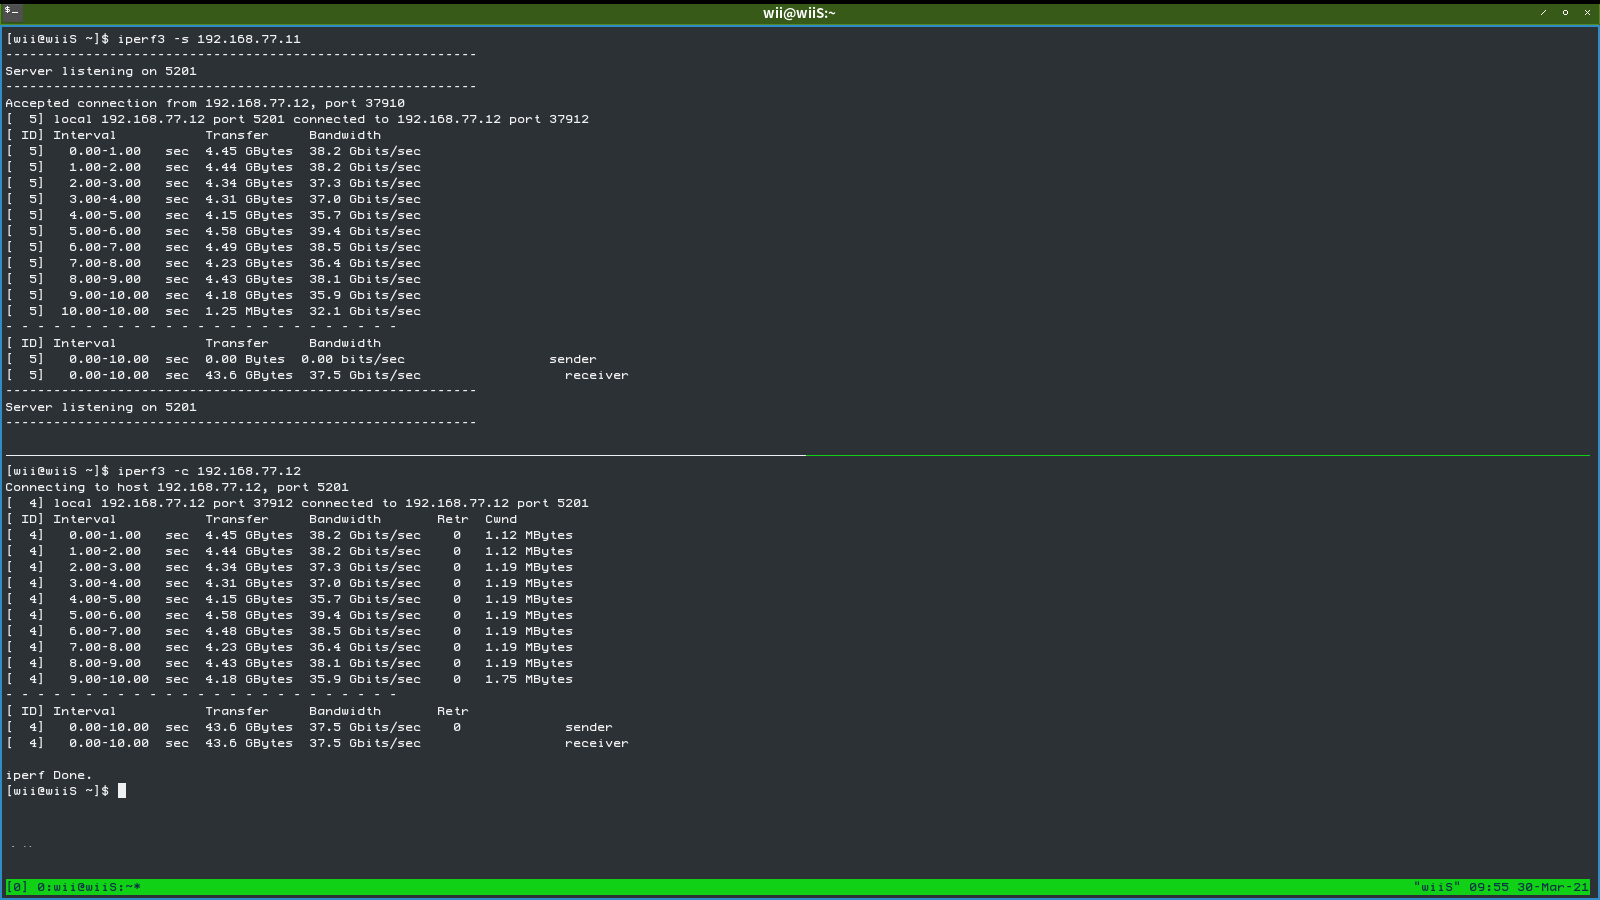
Task: Click 37.0 Gbits/sec in client pane
Action: click(x=365, y=583)
